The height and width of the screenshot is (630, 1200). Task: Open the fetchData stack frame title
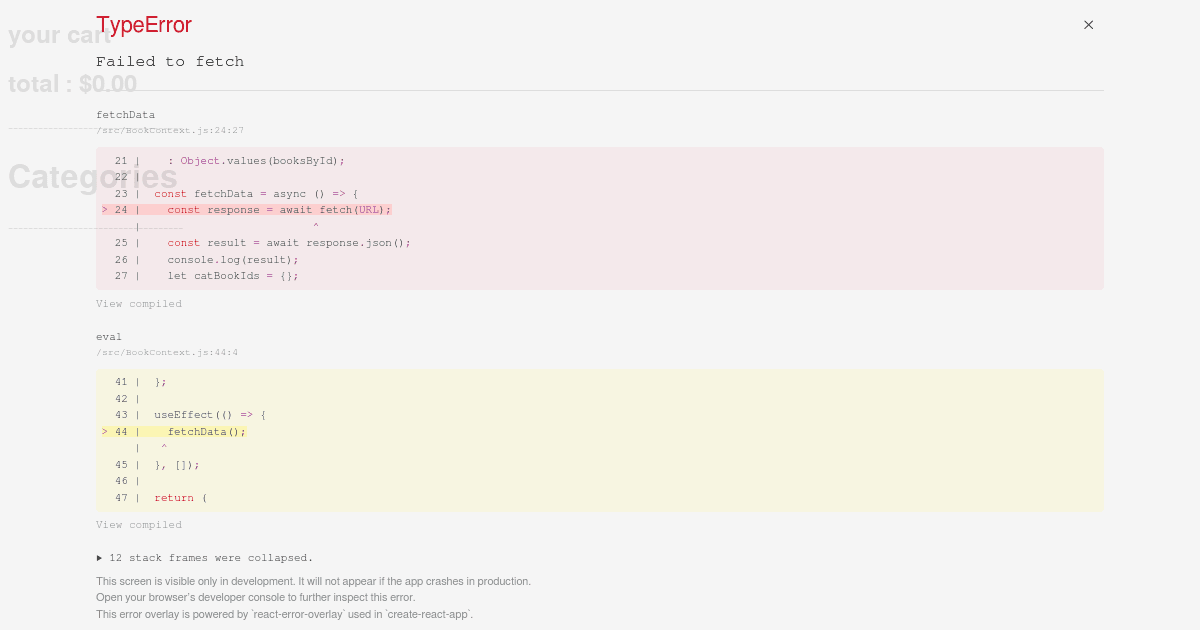click(125, 115)
